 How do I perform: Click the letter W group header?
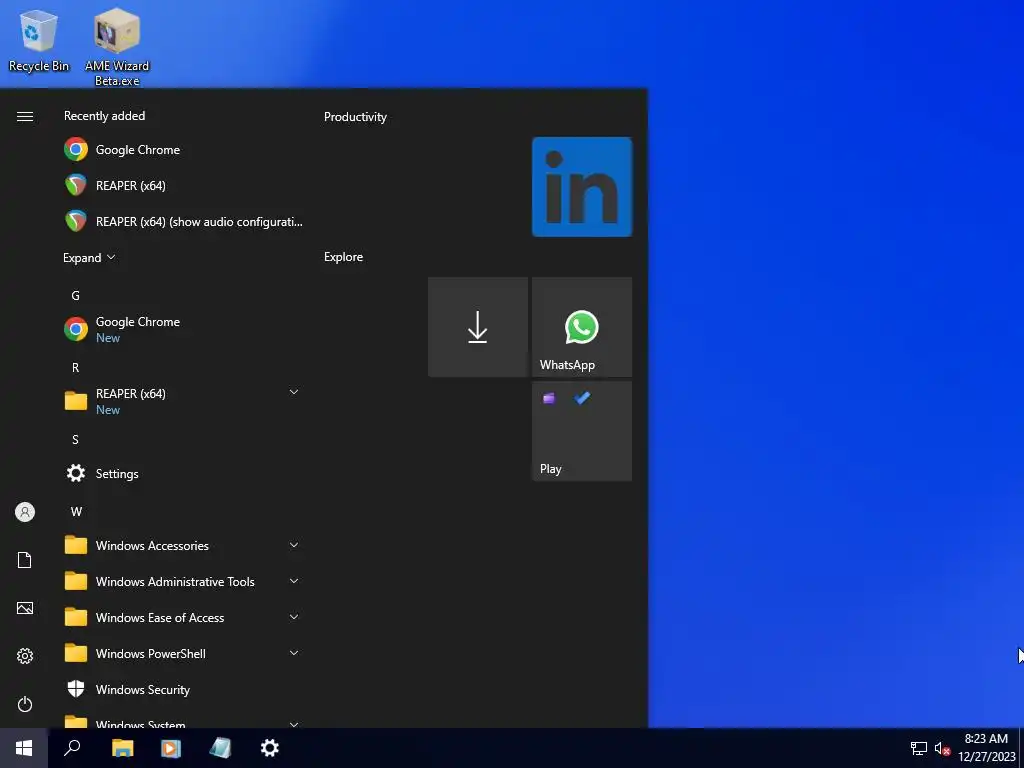coord(76,511)
